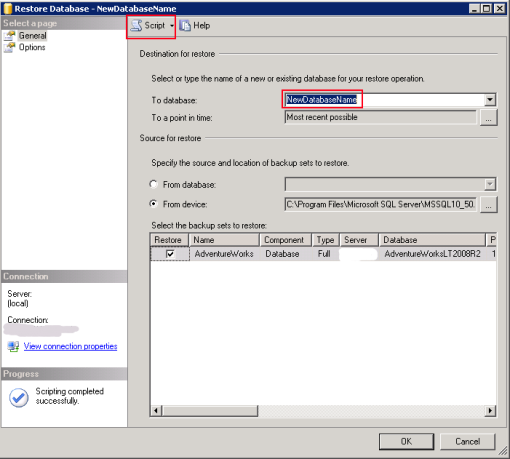Click the General page icon

tap(10, 36)
